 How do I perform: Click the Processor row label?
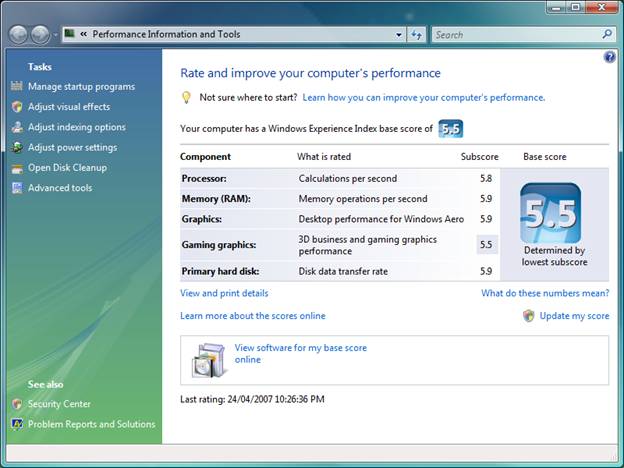pos(204,178)
